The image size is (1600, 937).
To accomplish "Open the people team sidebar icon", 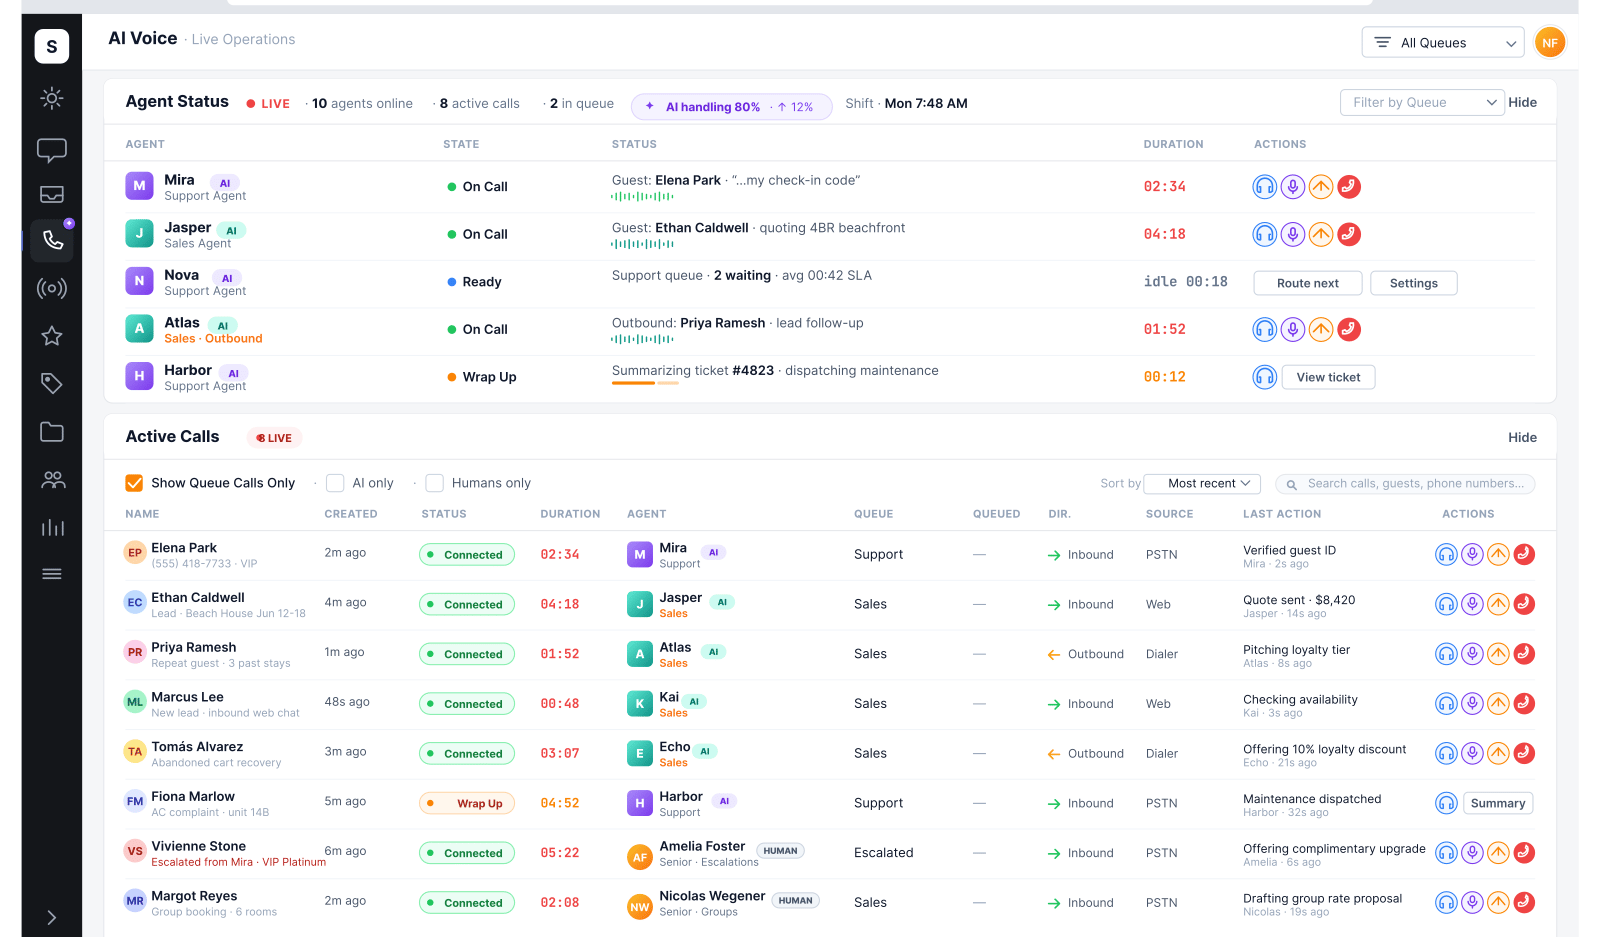I will [x=52, y=480].
